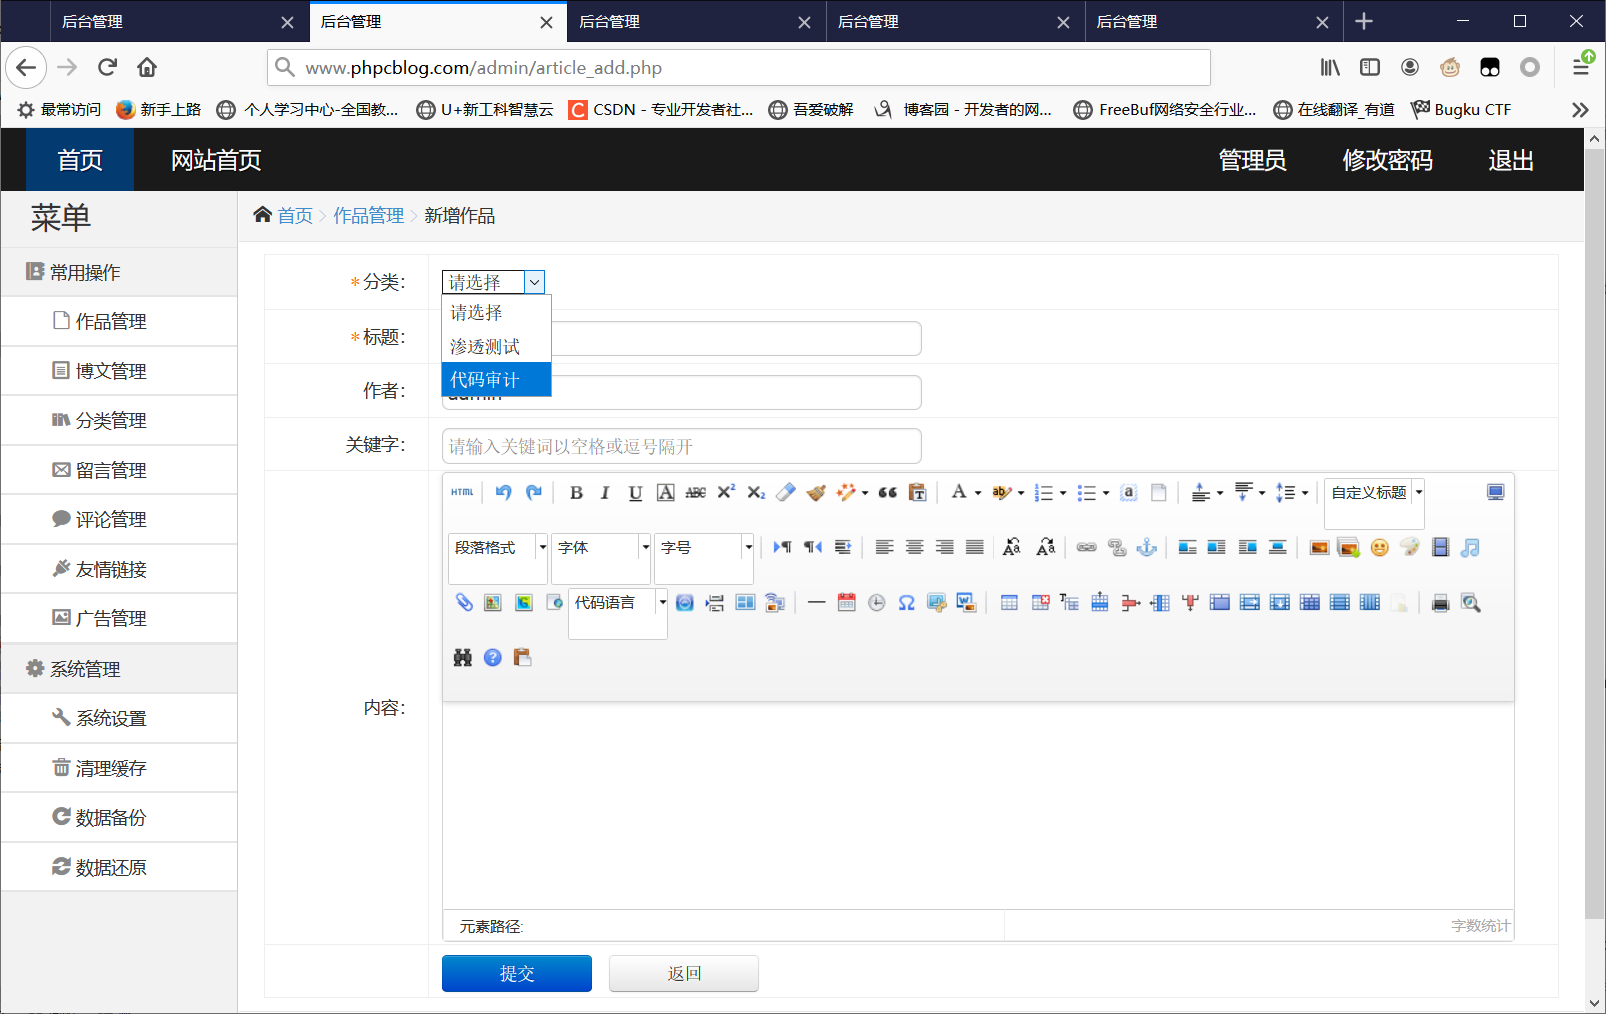Click the multiple image upload icon
Image resolution: width=1606 pixels, height=1014 pixels.
point(1349,547)
